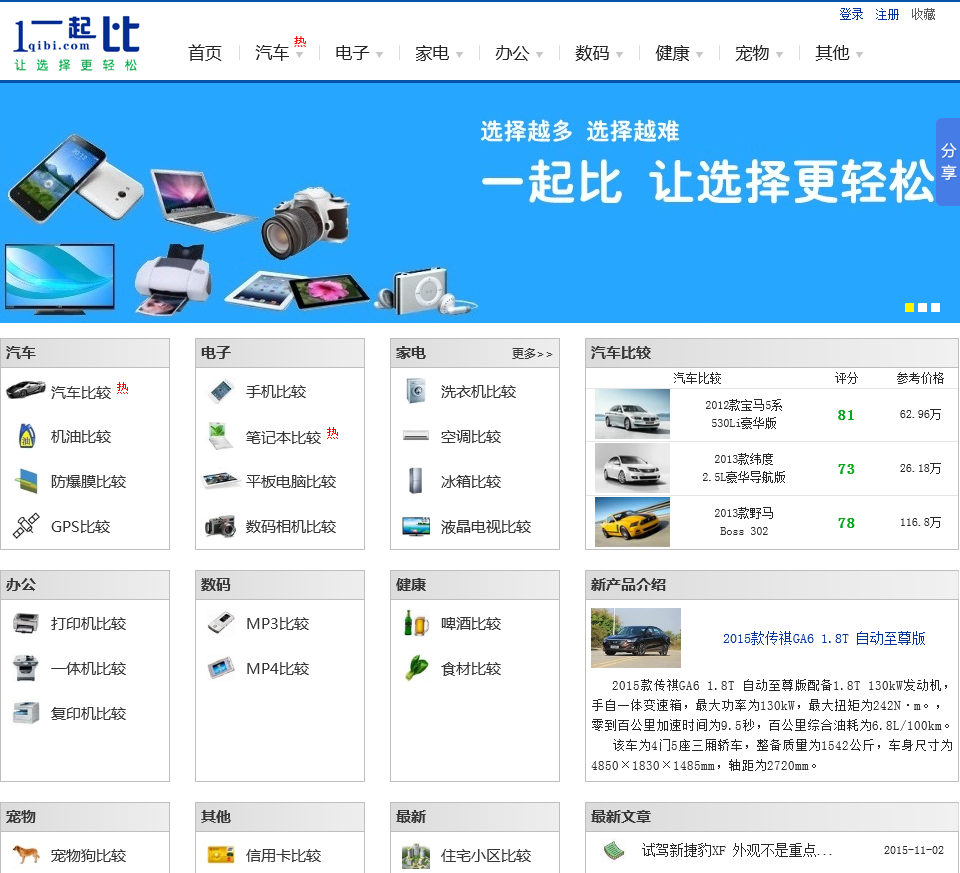This screenshot has width=960, height=873.
Task: Click 更多>> in the 家电 panel
Action: coord(532,353)
